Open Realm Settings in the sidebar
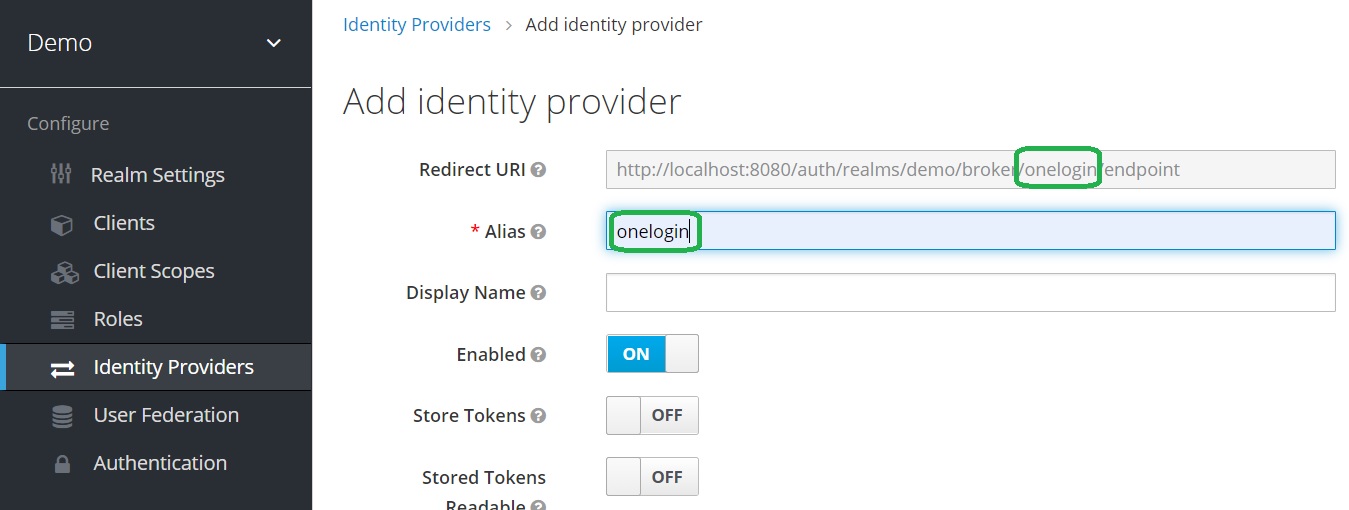This screenshot has height=510, width=1349. coord(158,175)
